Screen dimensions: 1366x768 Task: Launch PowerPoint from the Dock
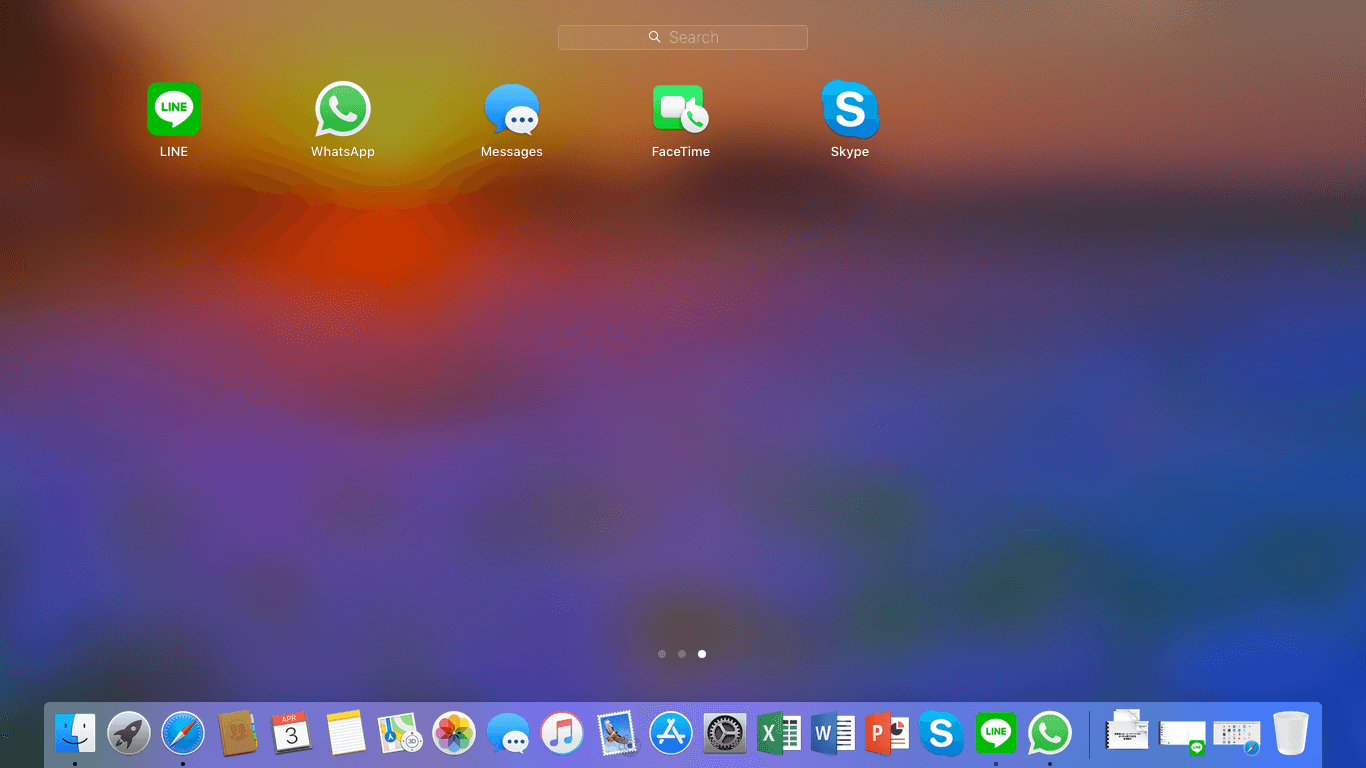pyautogui.click(x=887, y=733)
